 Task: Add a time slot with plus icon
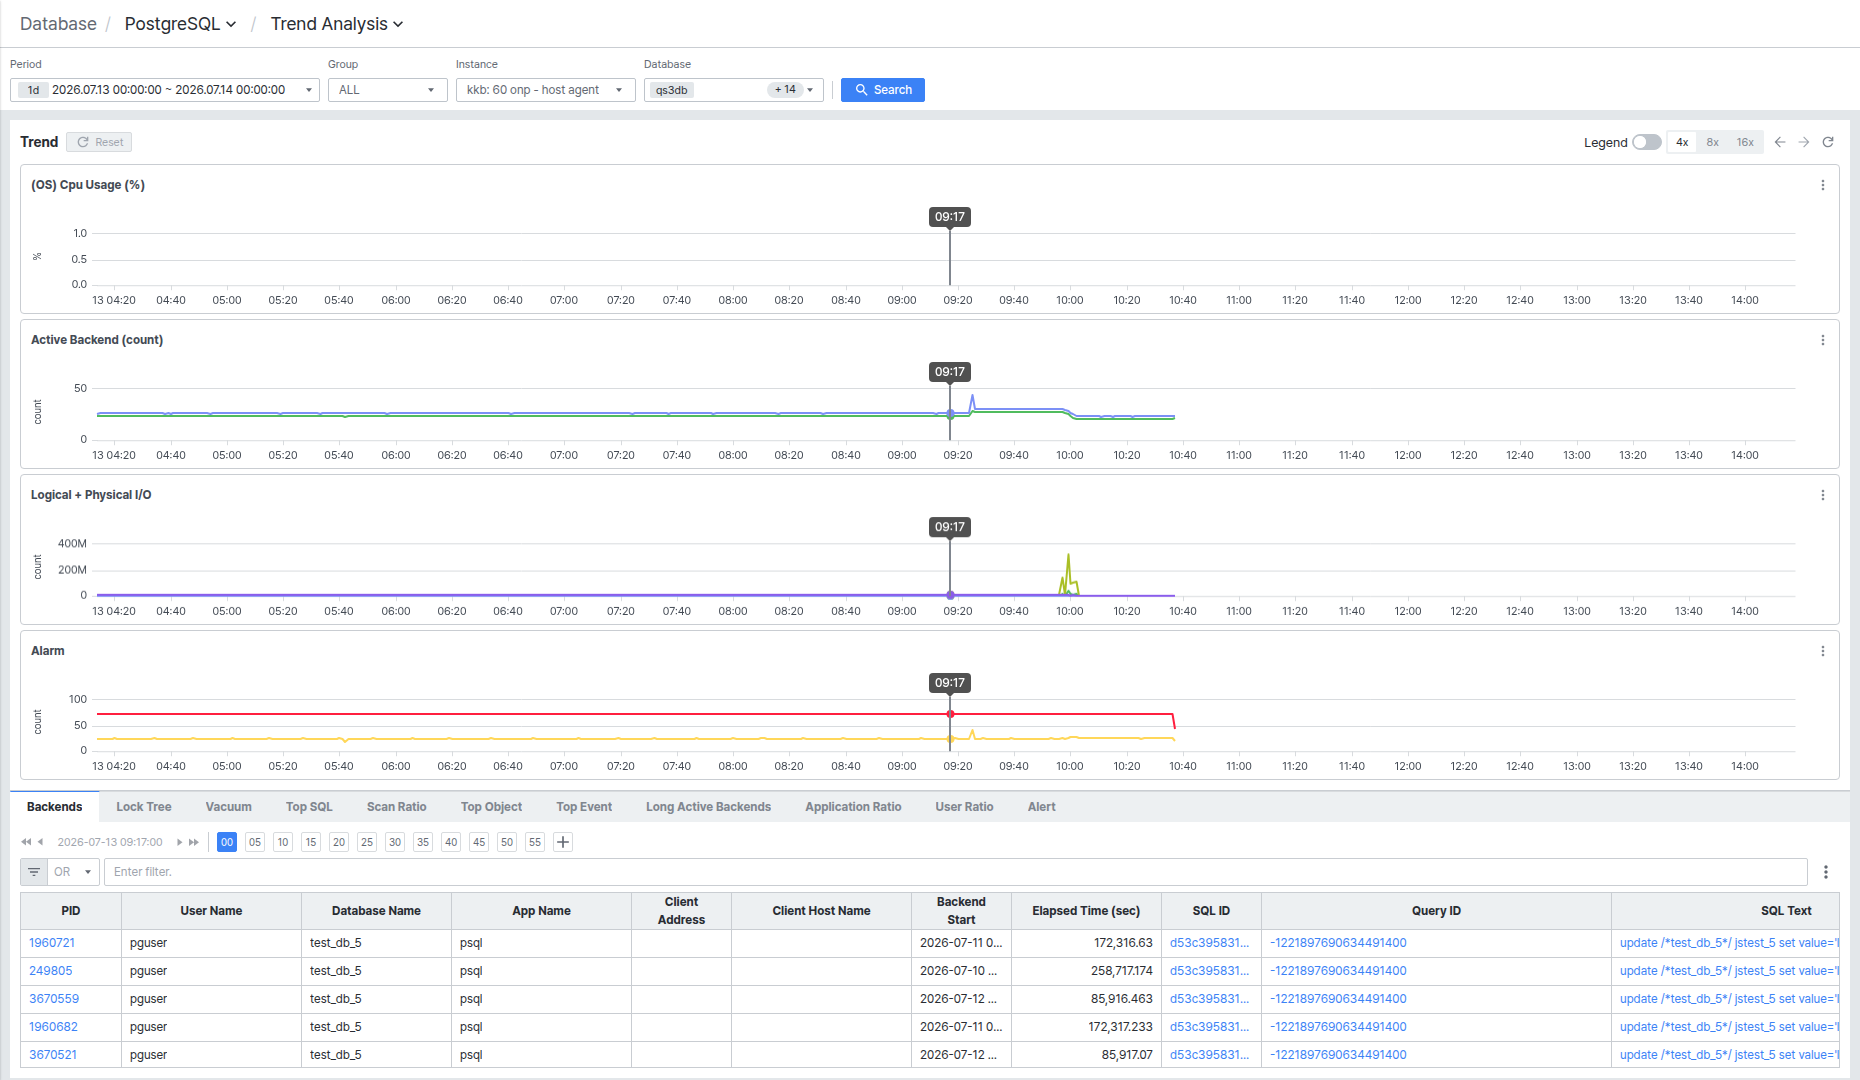pyautogui.click(x=563, y=842)
